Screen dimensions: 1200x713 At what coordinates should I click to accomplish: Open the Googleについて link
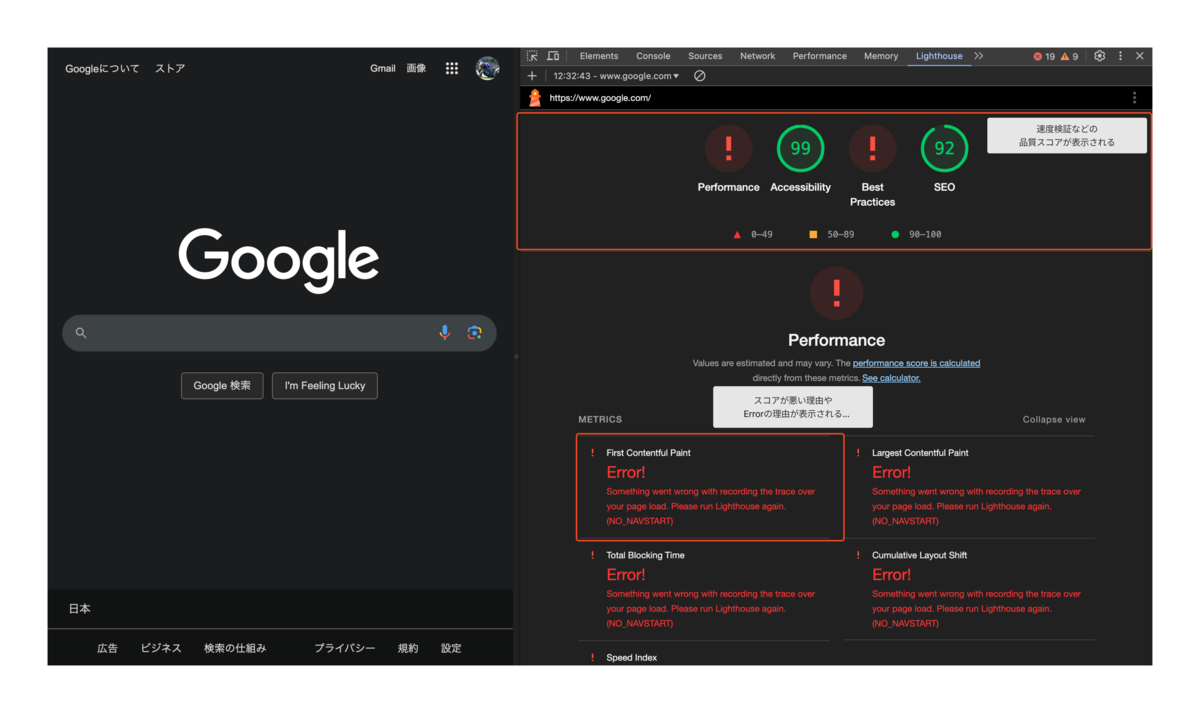click(103, 69)
